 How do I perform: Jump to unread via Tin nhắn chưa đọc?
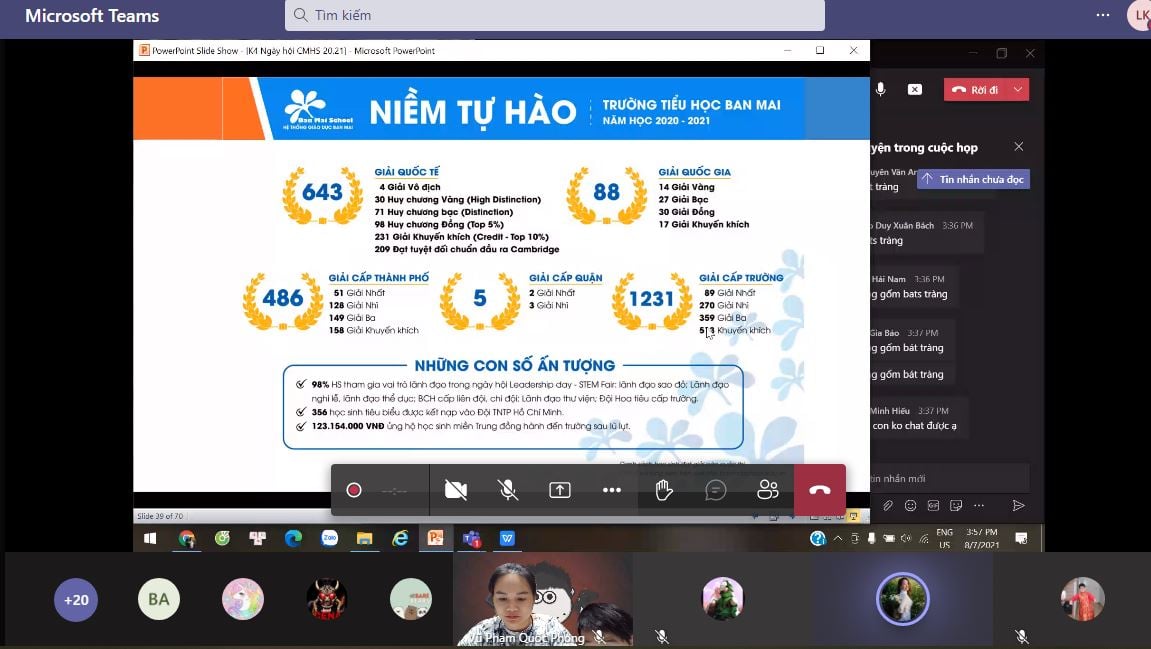coord(973,179)
